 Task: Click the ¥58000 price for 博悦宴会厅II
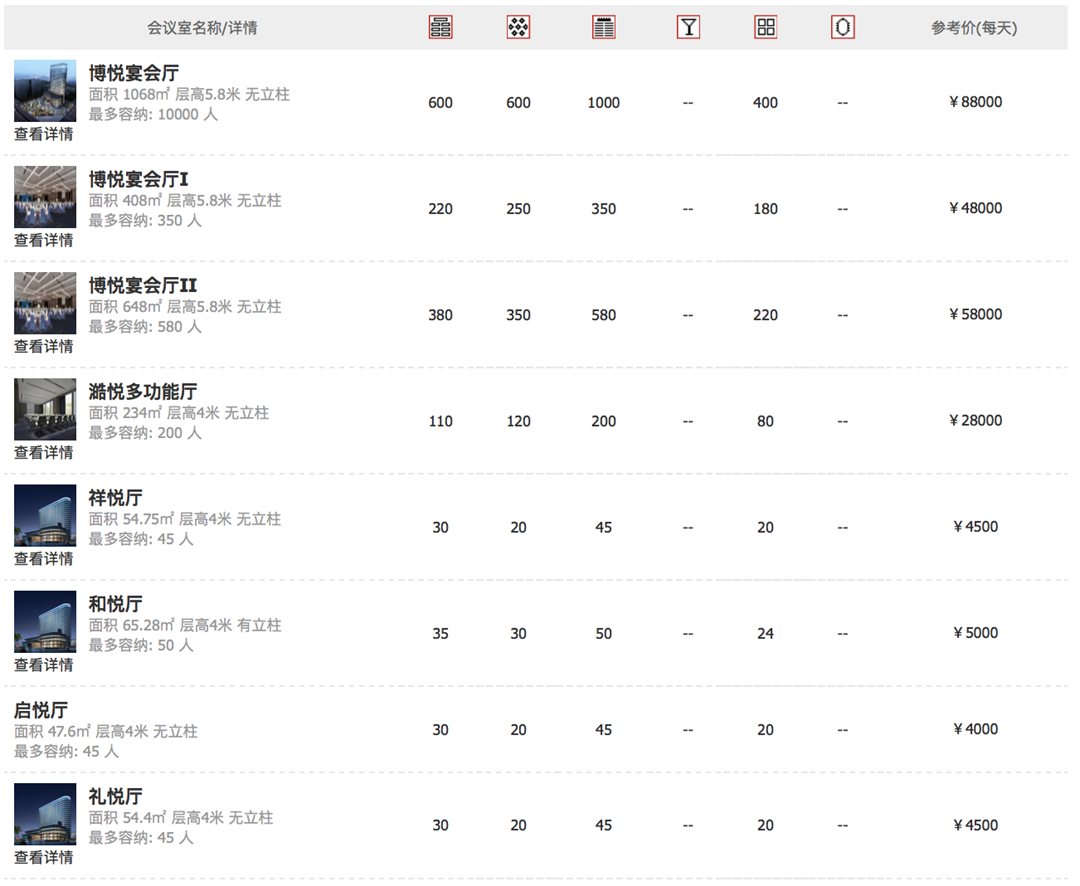click(x=975, y=314)
